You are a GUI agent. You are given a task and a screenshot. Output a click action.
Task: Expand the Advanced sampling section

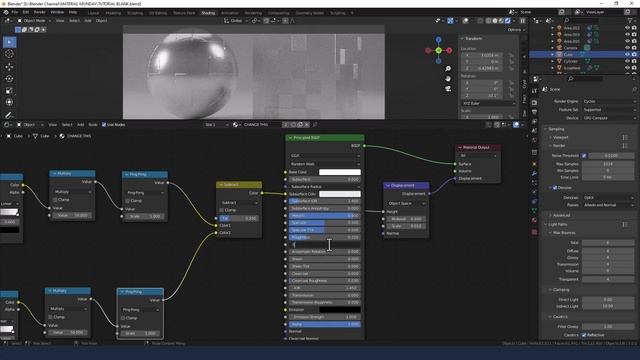pos(561,215)
